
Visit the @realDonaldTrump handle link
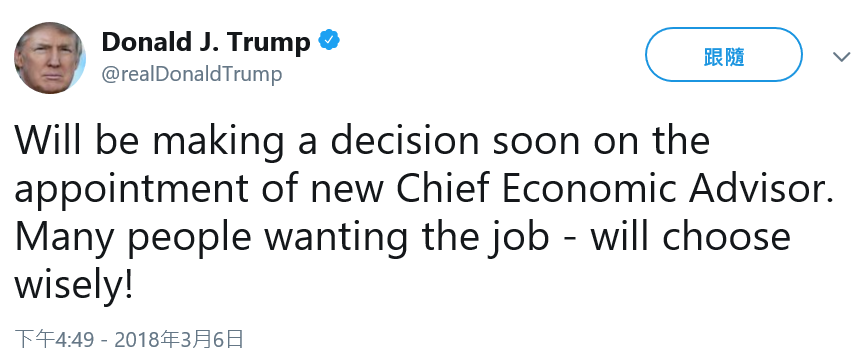coord(192,74)
